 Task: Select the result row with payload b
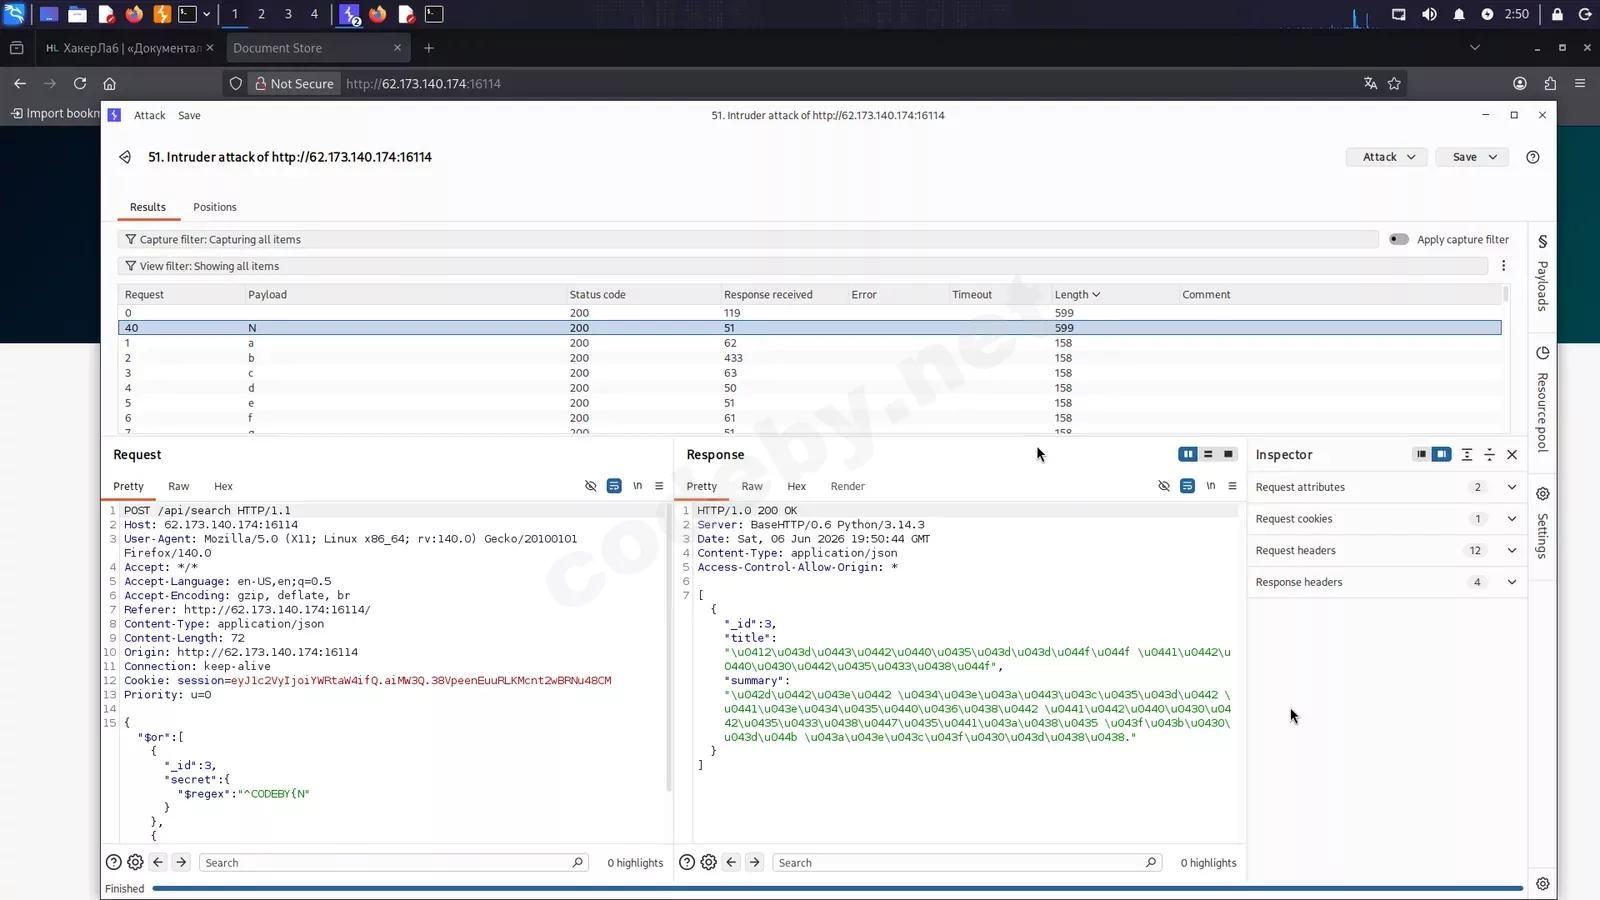pos(810,358)
